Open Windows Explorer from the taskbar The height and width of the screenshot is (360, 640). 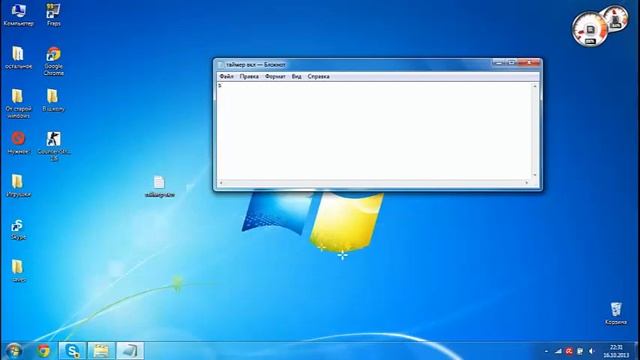101,351
